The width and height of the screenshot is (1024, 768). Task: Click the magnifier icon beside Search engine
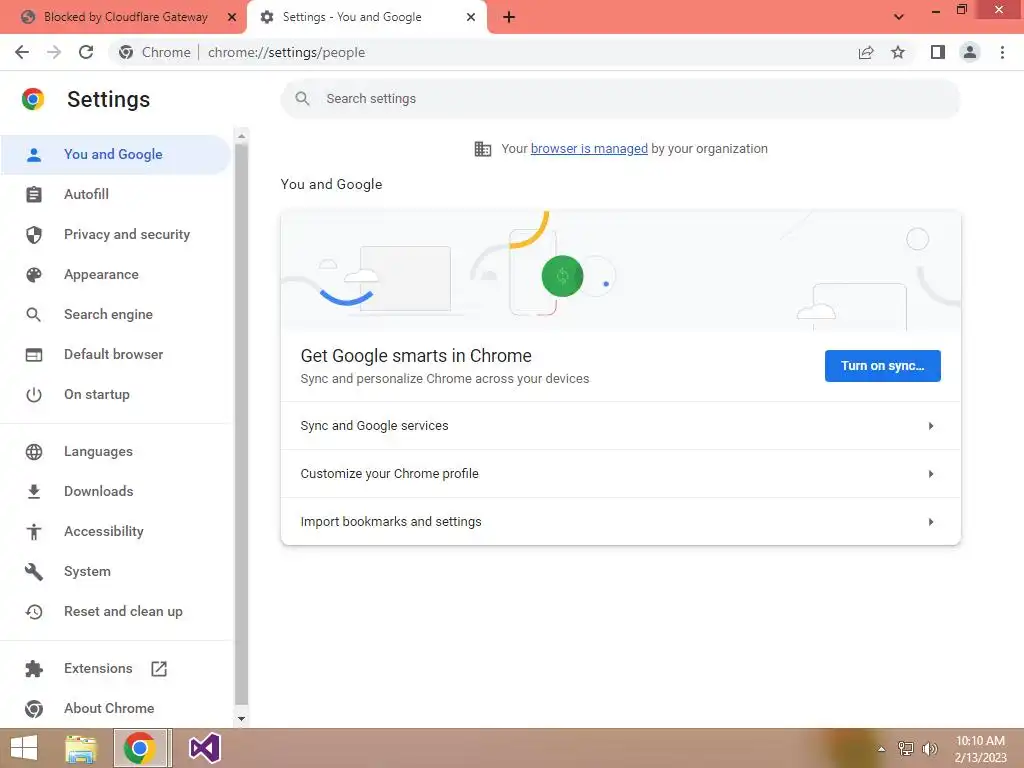[34, 315]
